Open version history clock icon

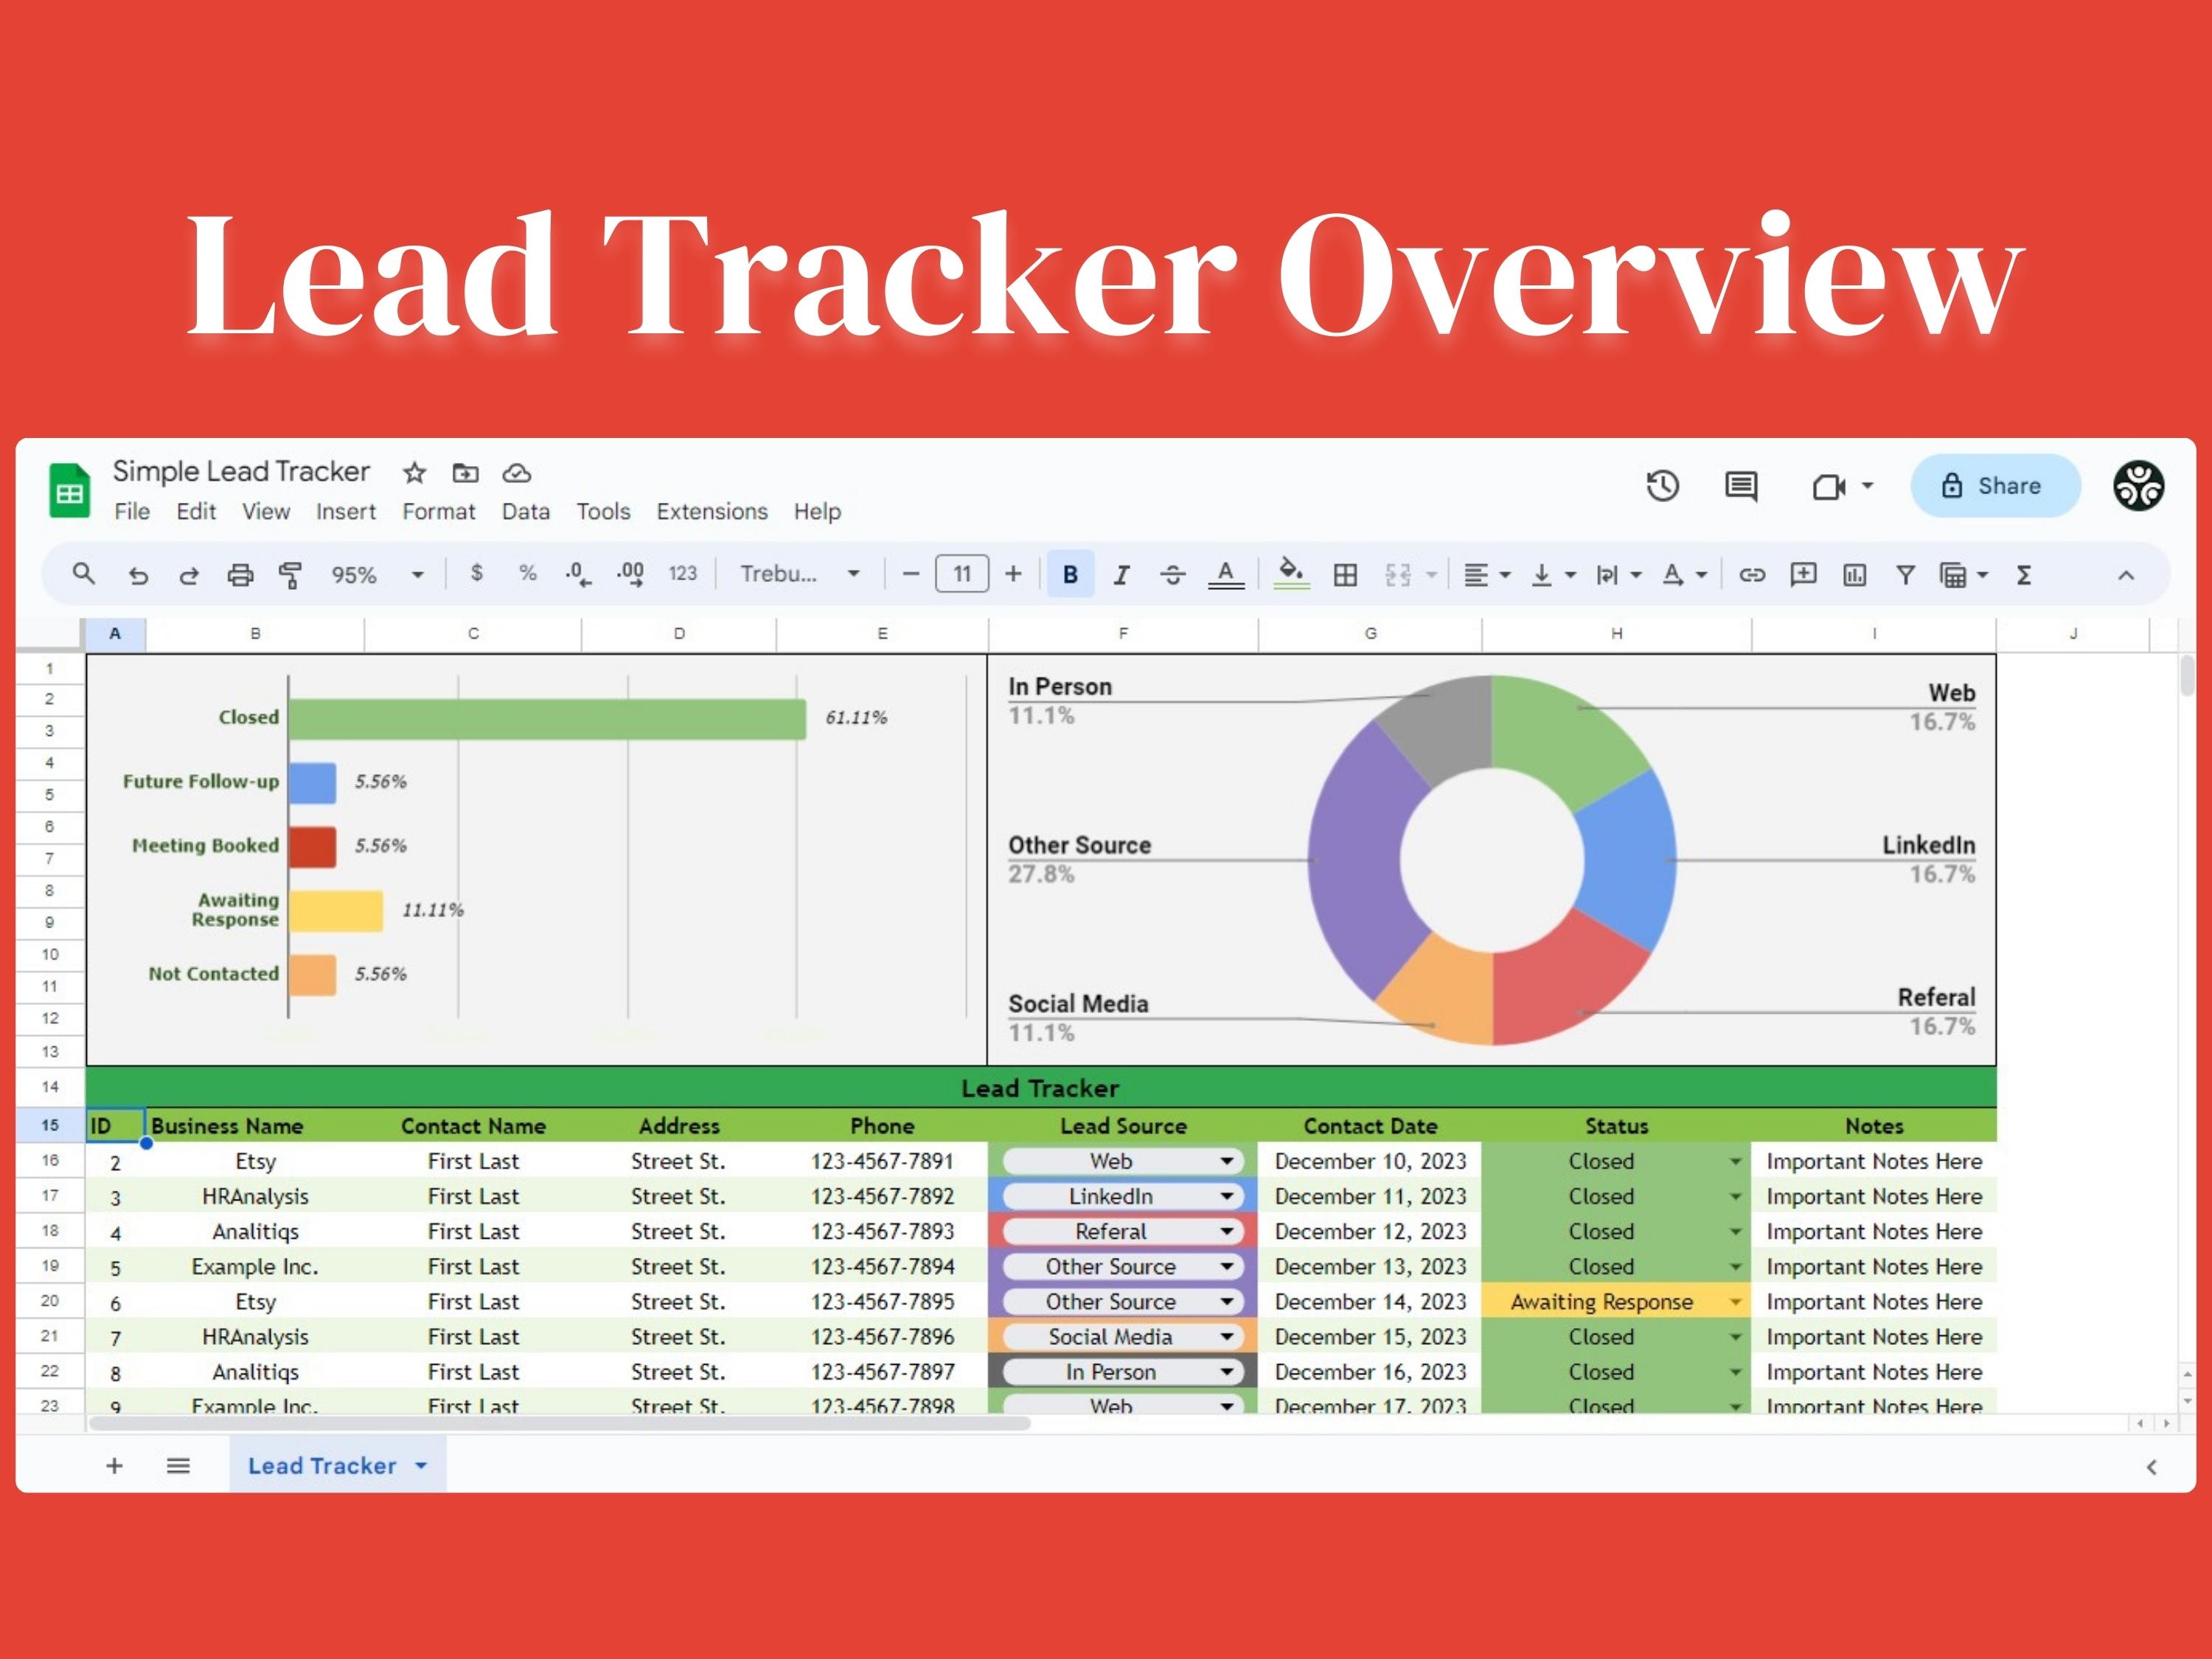click(1662, 486)
